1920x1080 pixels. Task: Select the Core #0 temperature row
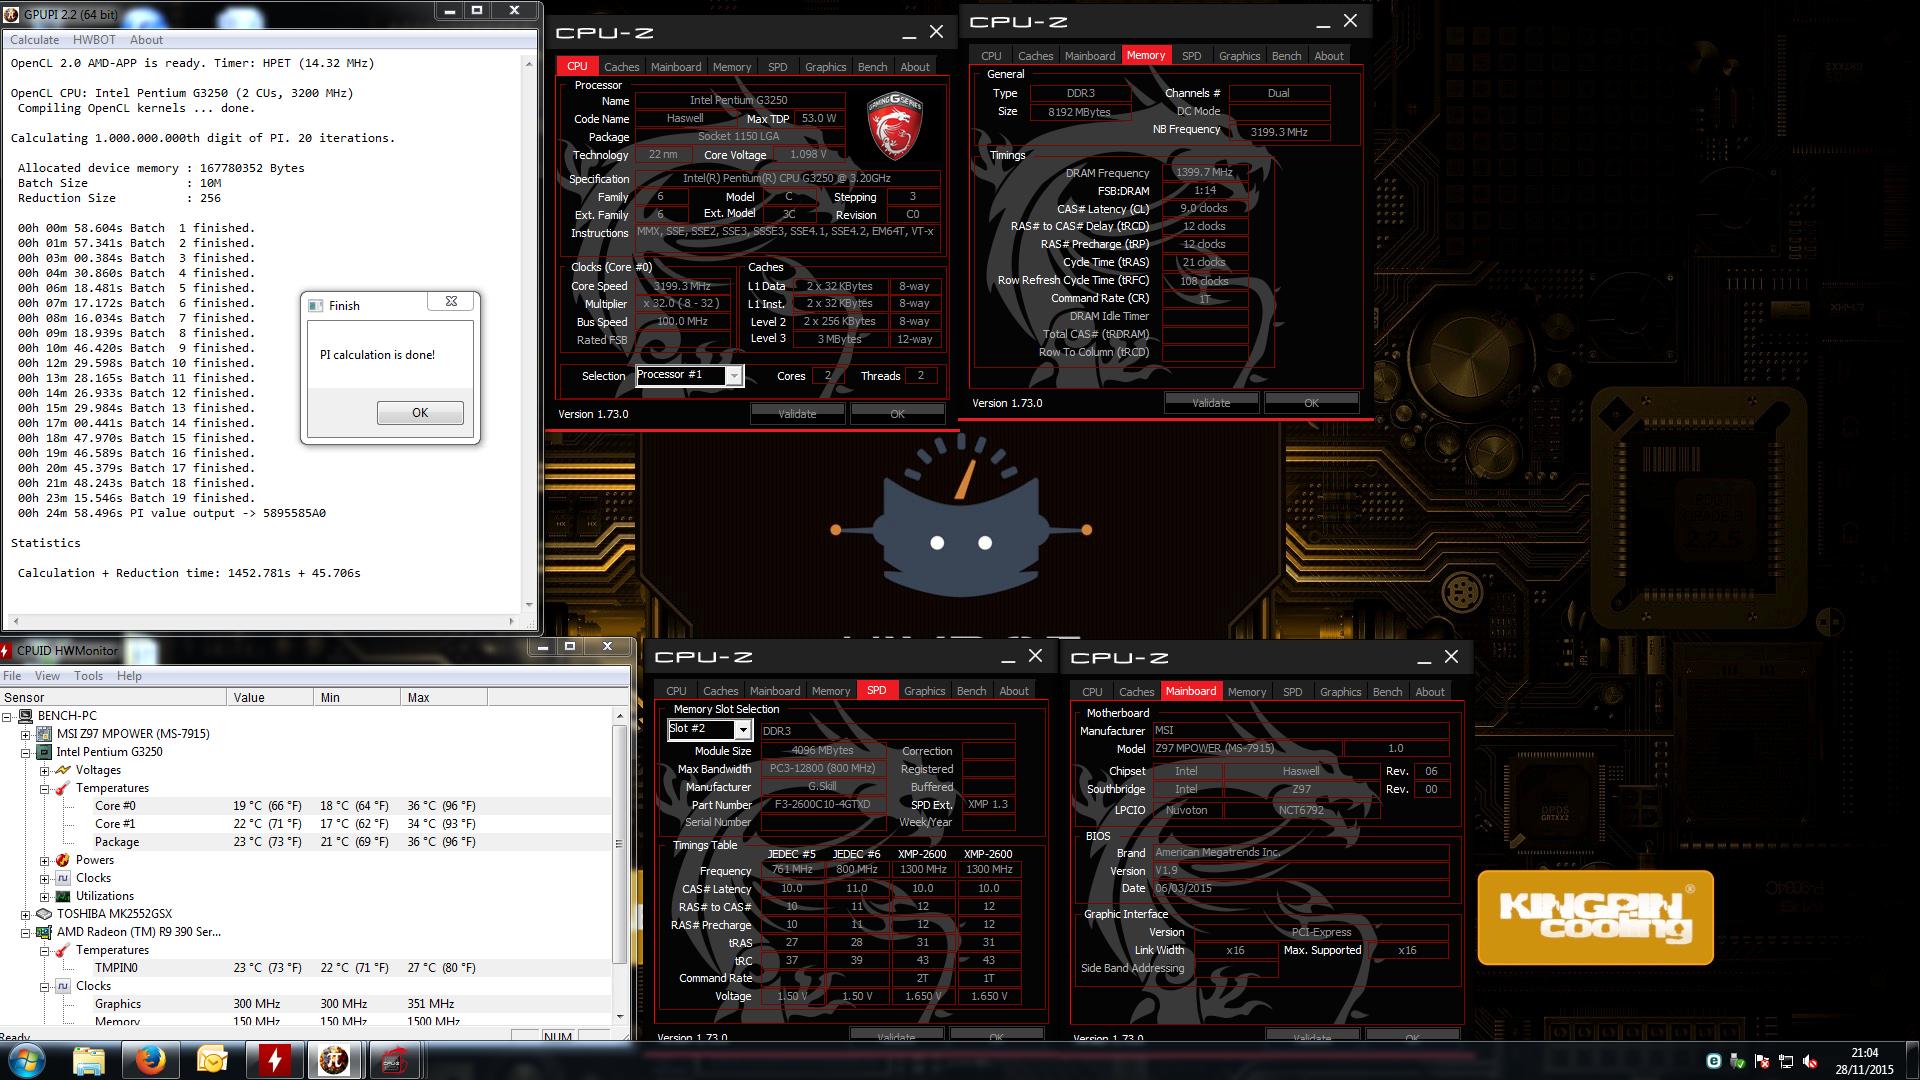click(305, 806)
